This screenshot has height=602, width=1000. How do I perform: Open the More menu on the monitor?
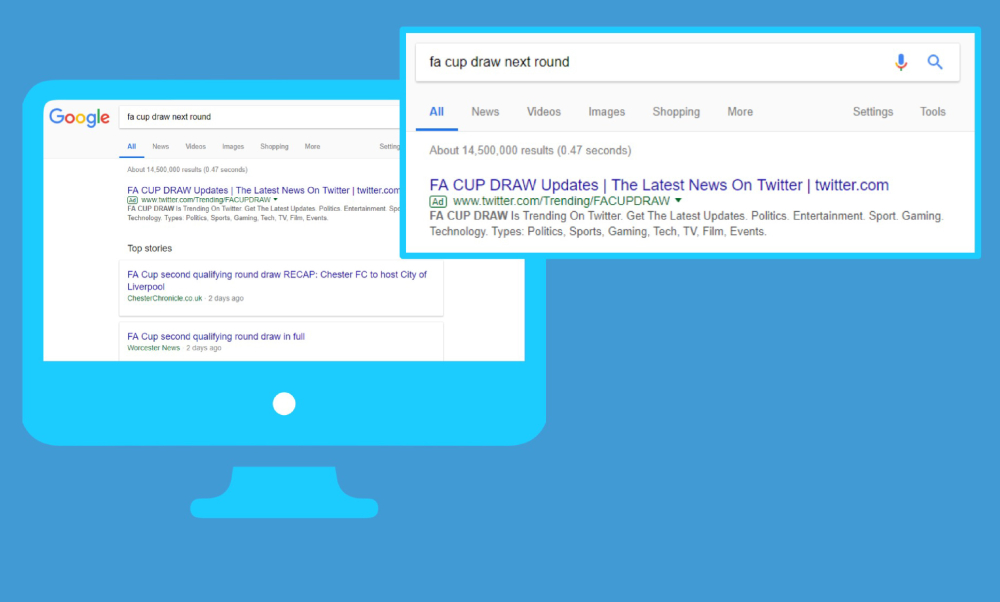click(x=312, y=147)
